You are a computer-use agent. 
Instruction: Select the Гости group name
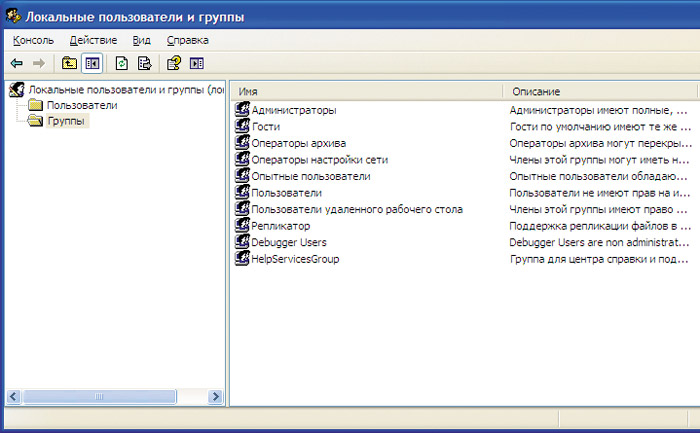pos(266,127)
